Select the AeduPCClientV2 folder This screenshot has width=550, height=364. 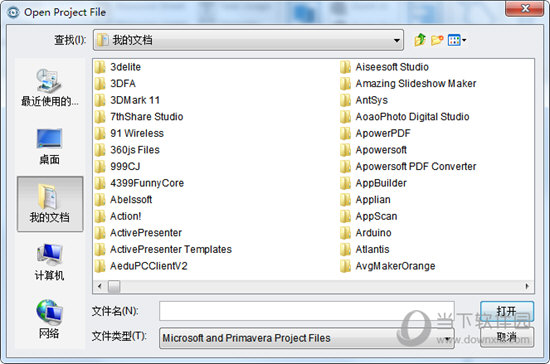(141, 266)
